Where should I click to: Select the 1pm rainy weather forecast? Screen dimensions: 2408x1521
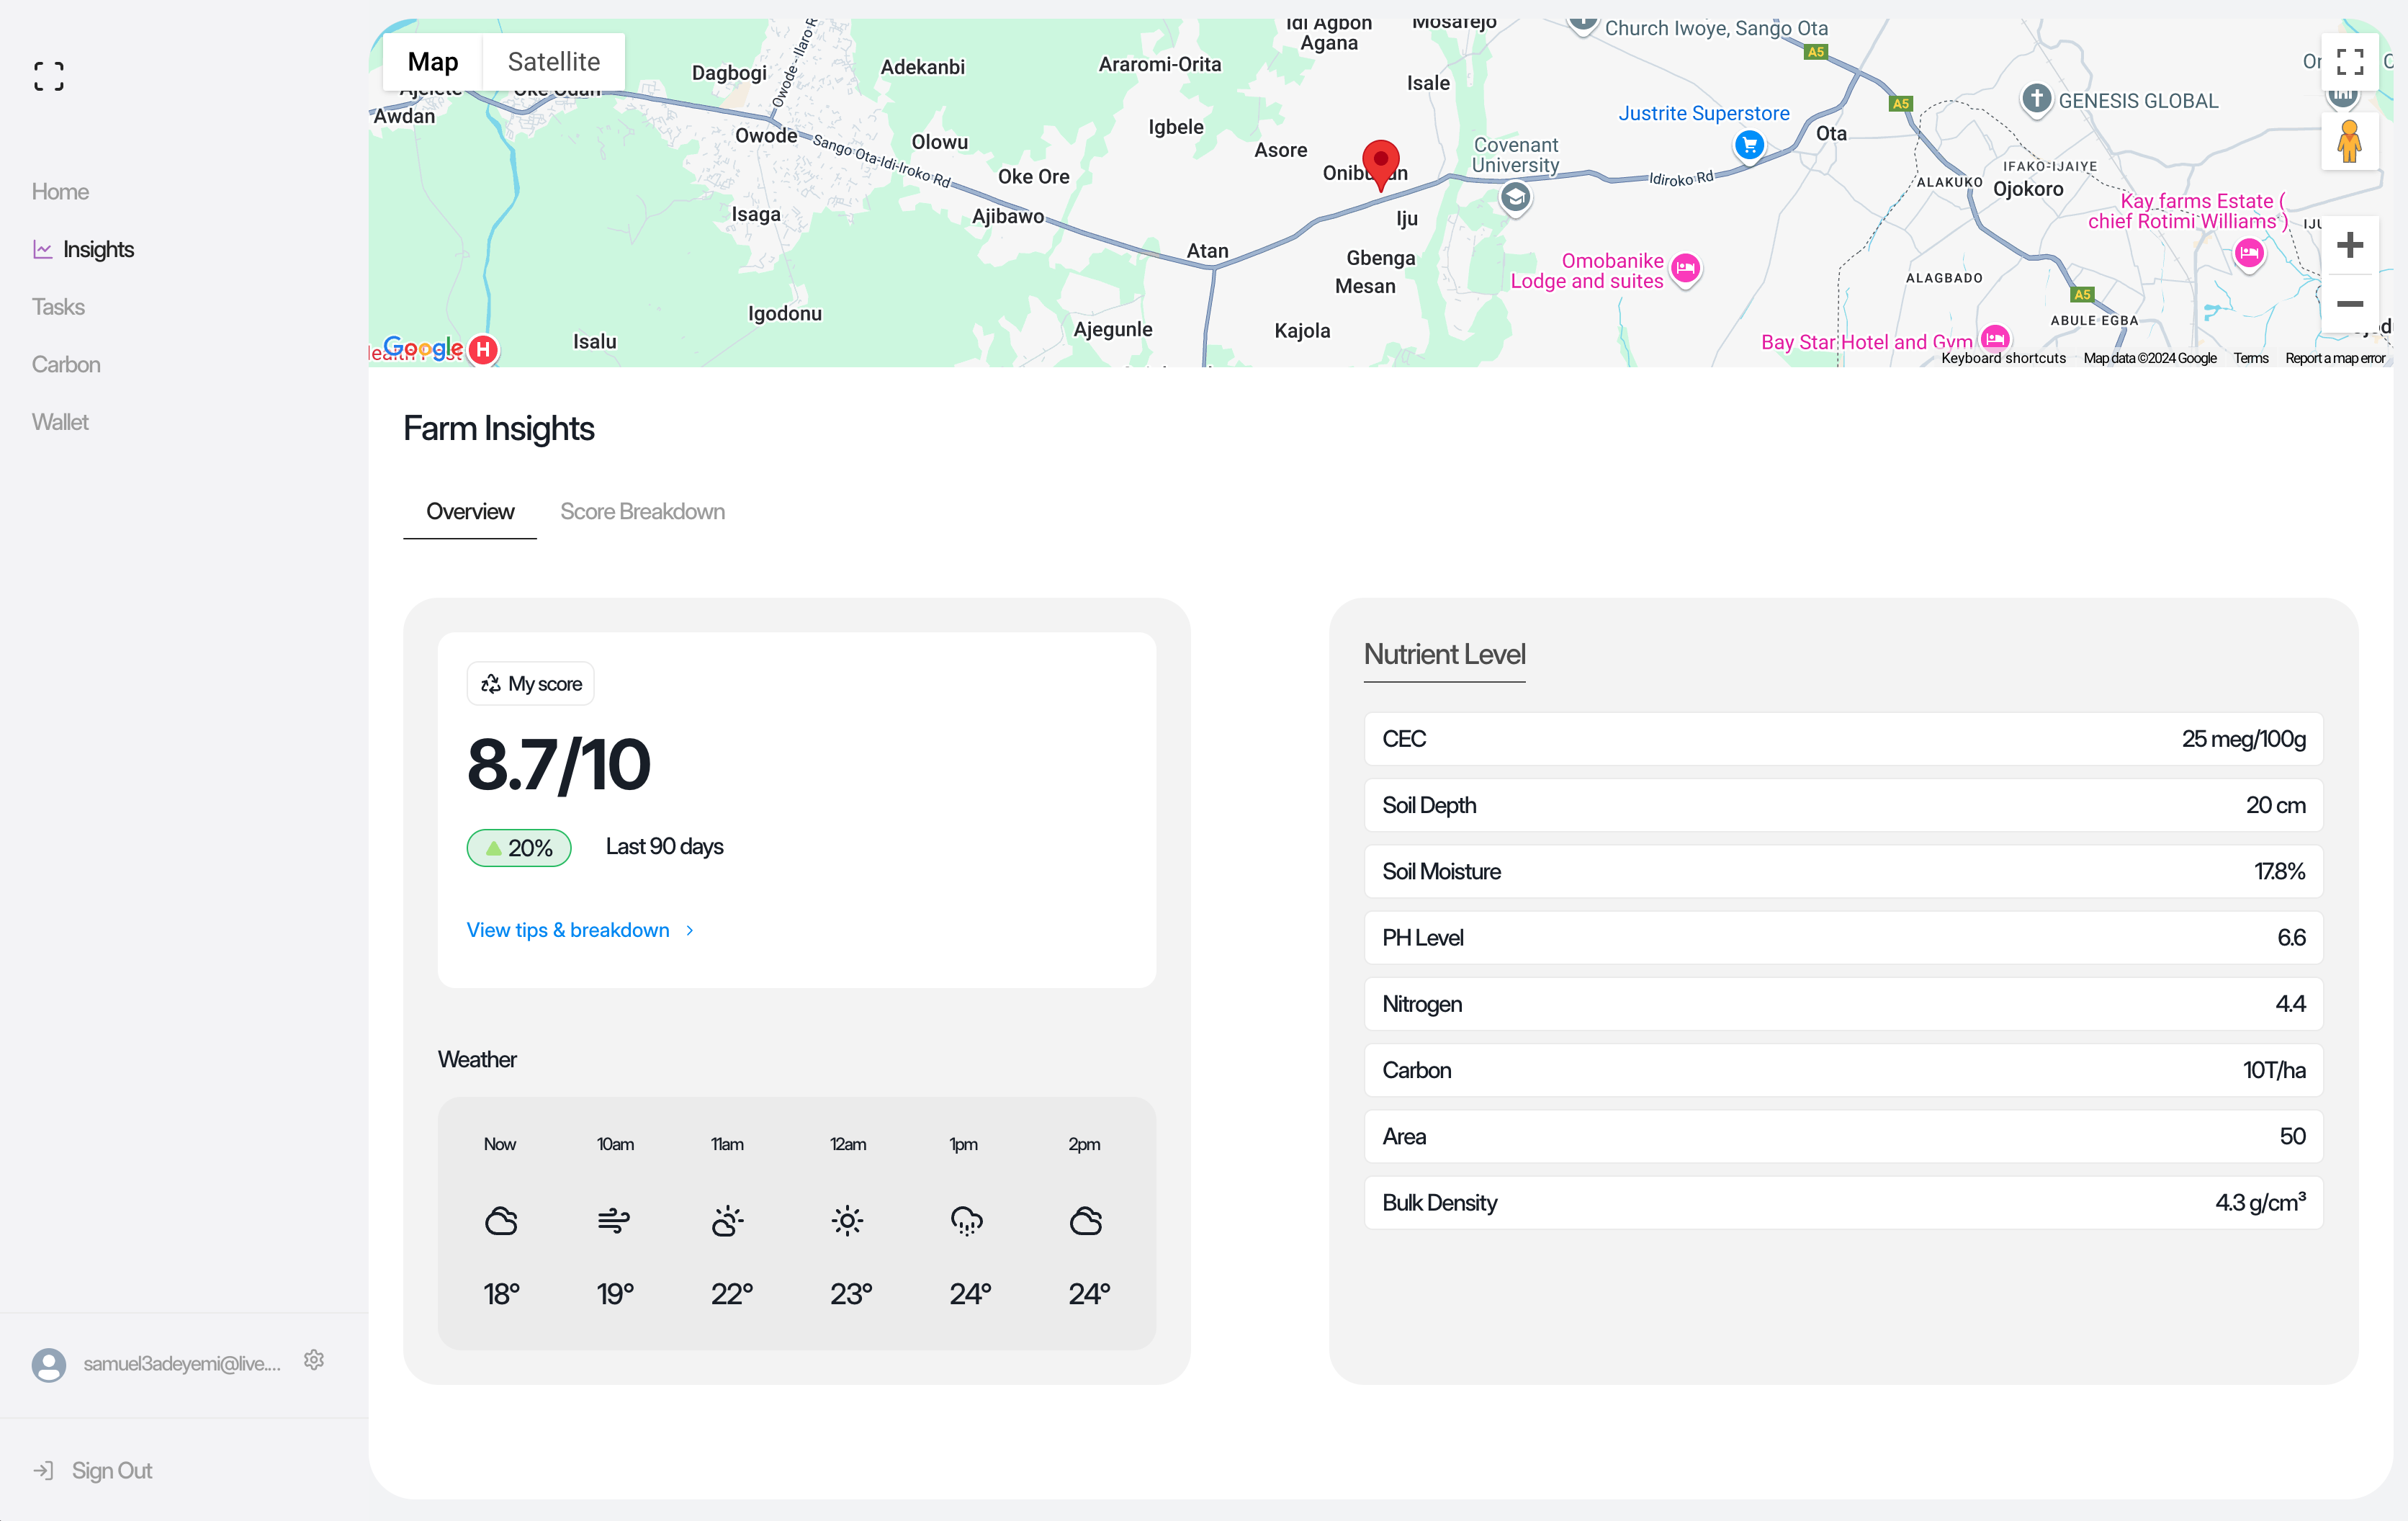coord(966,1220)
